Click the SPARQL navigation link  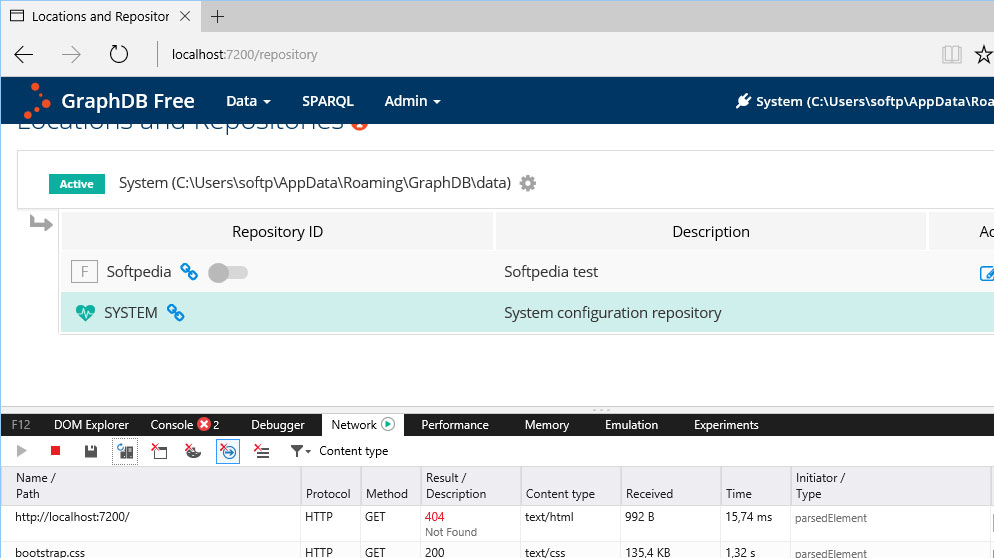[328, 101]
